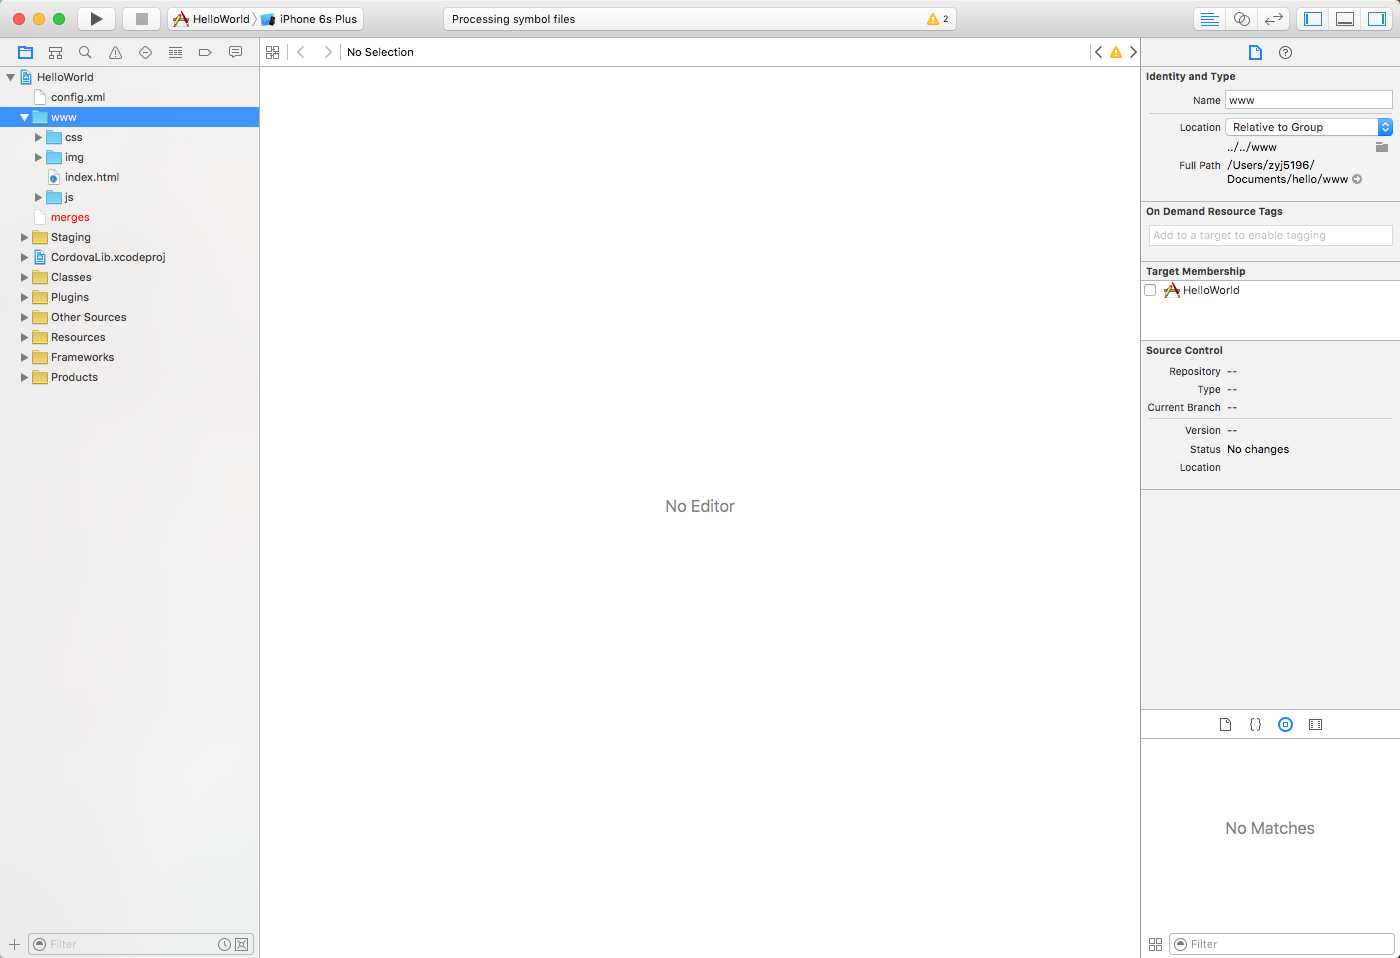Open the Location Relative to Group dropdown
The height and width of the screenshot is (958, 1400).
[1309, 127]
